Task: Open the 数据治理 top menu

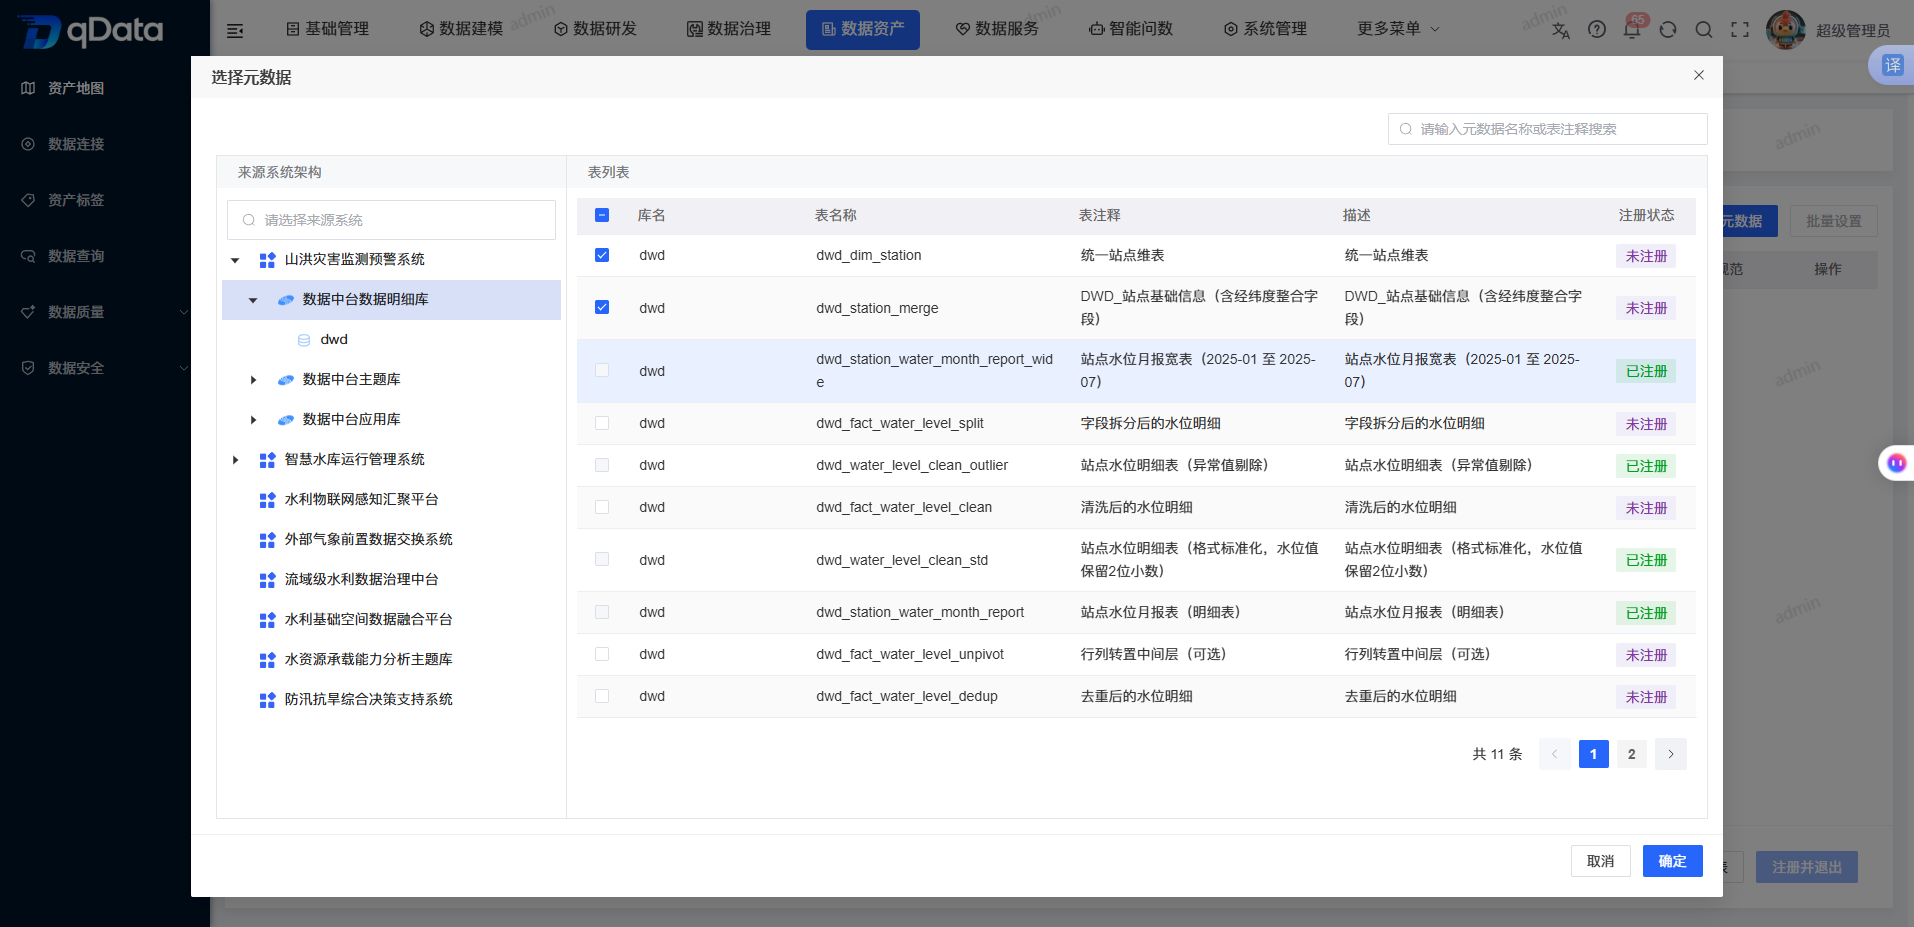Action: (729, 29)
